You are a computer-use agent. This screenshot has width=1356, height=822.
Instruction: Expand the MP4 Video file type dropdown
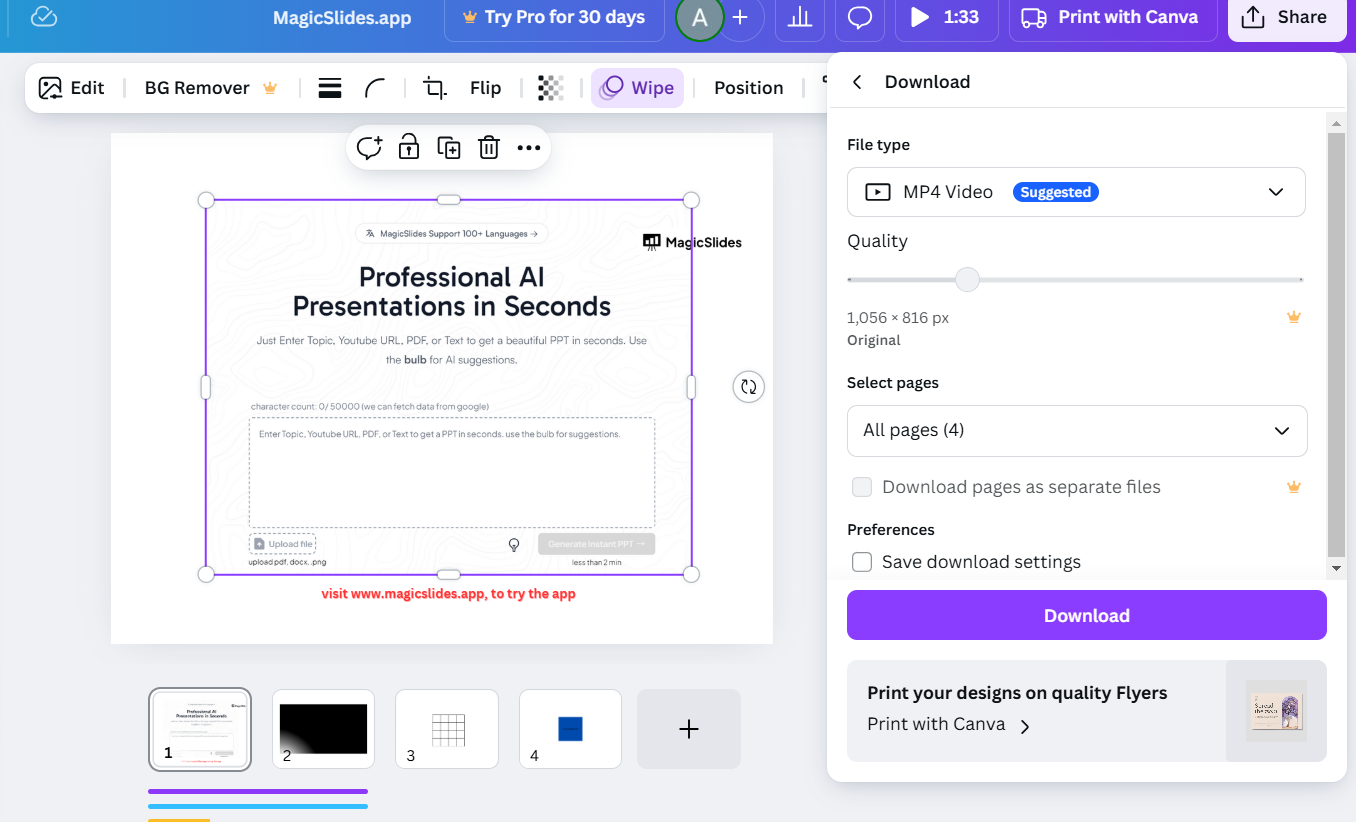pyautogui.click(x=1076, y=192)
